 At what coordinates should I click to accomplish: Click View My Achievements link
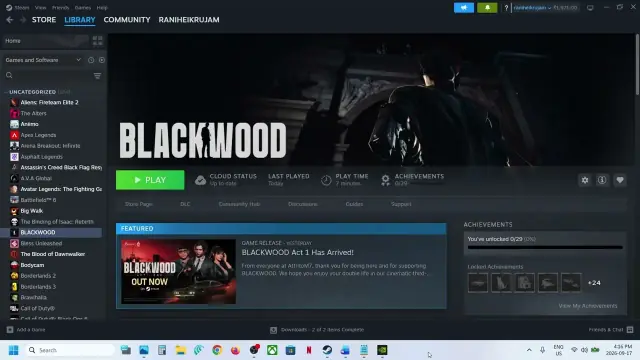(588, 306)
